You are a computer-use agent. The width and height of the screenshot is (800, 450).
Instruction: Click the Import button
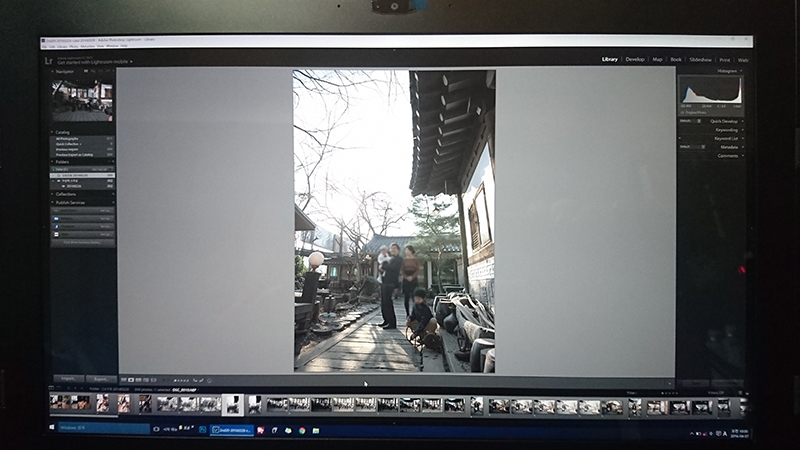click(x=69, y=380)
